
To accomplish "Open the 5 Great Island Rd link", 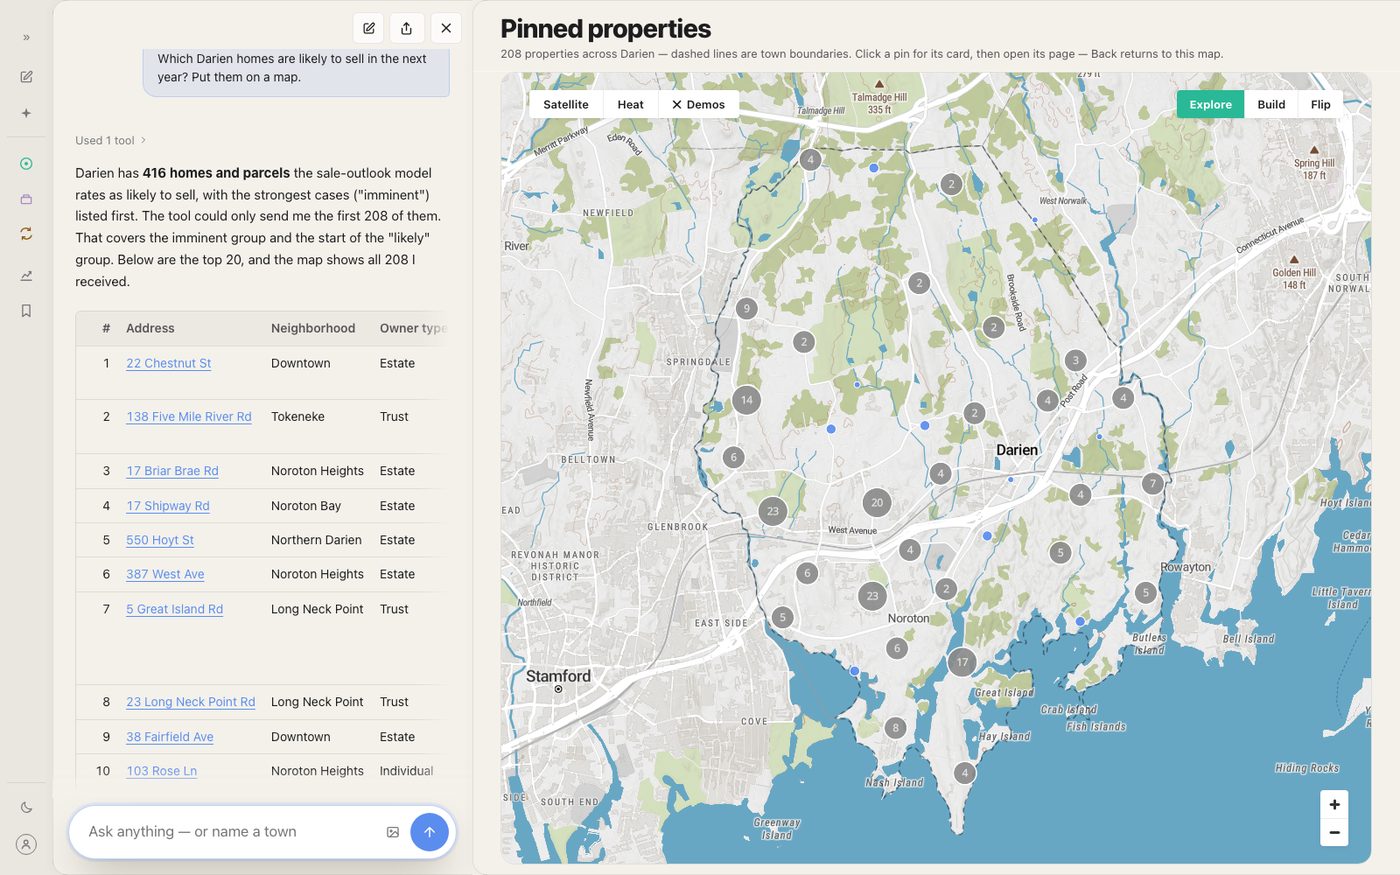I will pos(175,609).
